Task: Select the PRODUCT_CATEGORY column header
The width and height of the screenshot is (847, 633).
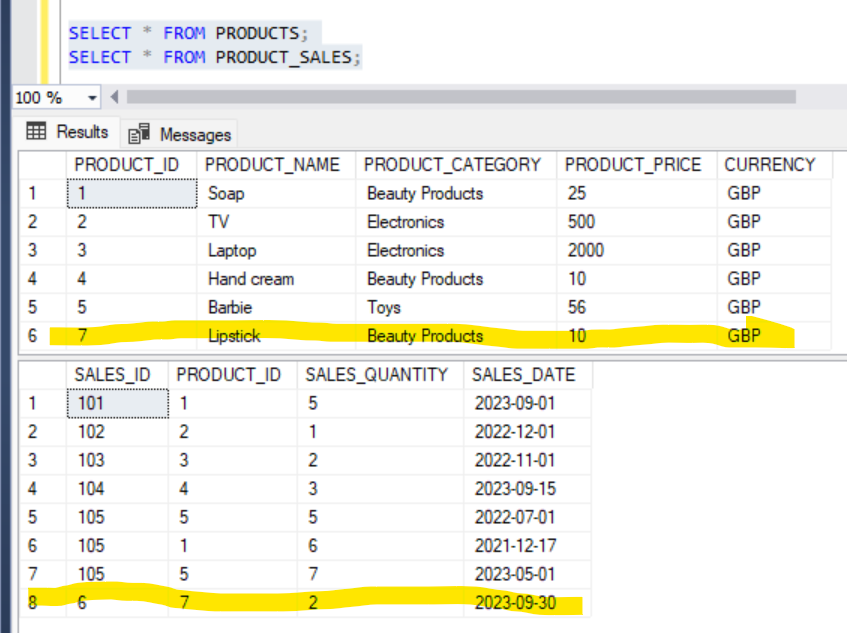Action: [x=452, y=165]
